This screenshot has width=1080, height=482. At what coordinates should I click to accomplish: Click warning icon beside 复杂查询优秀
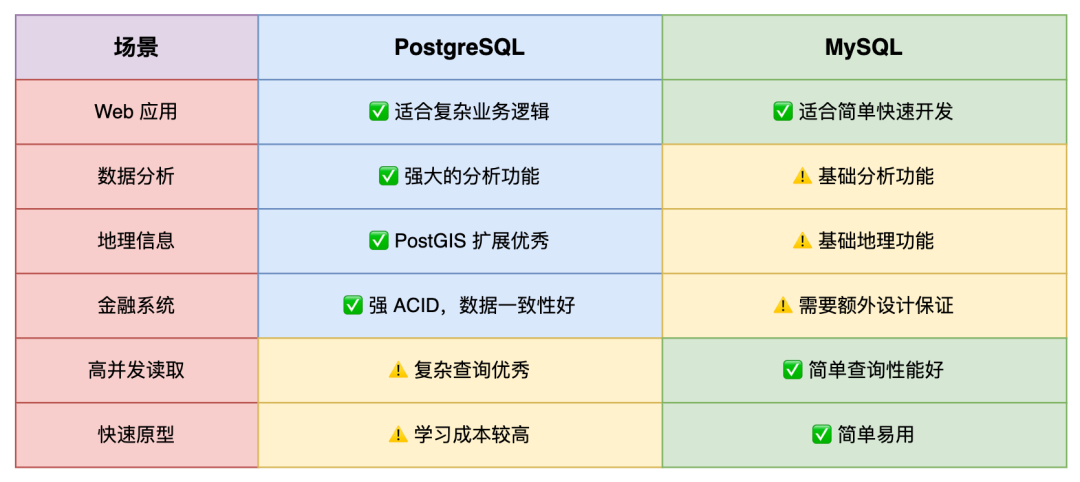pyautogui.click(x=399, y=370)
